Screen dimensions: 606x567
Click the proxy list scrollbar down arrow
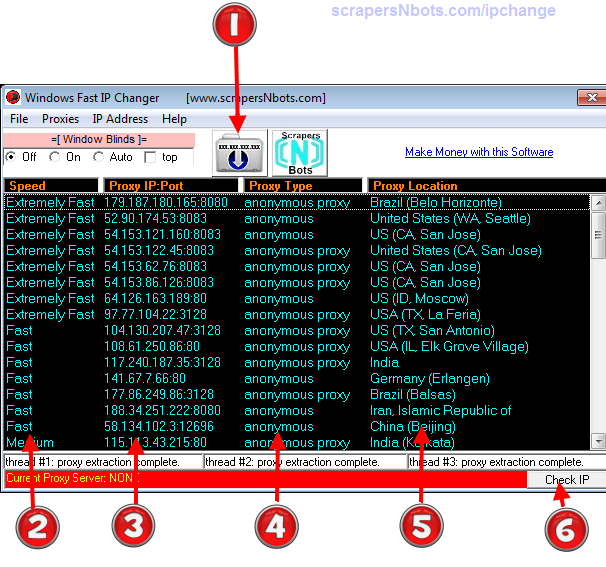[598, 441]
